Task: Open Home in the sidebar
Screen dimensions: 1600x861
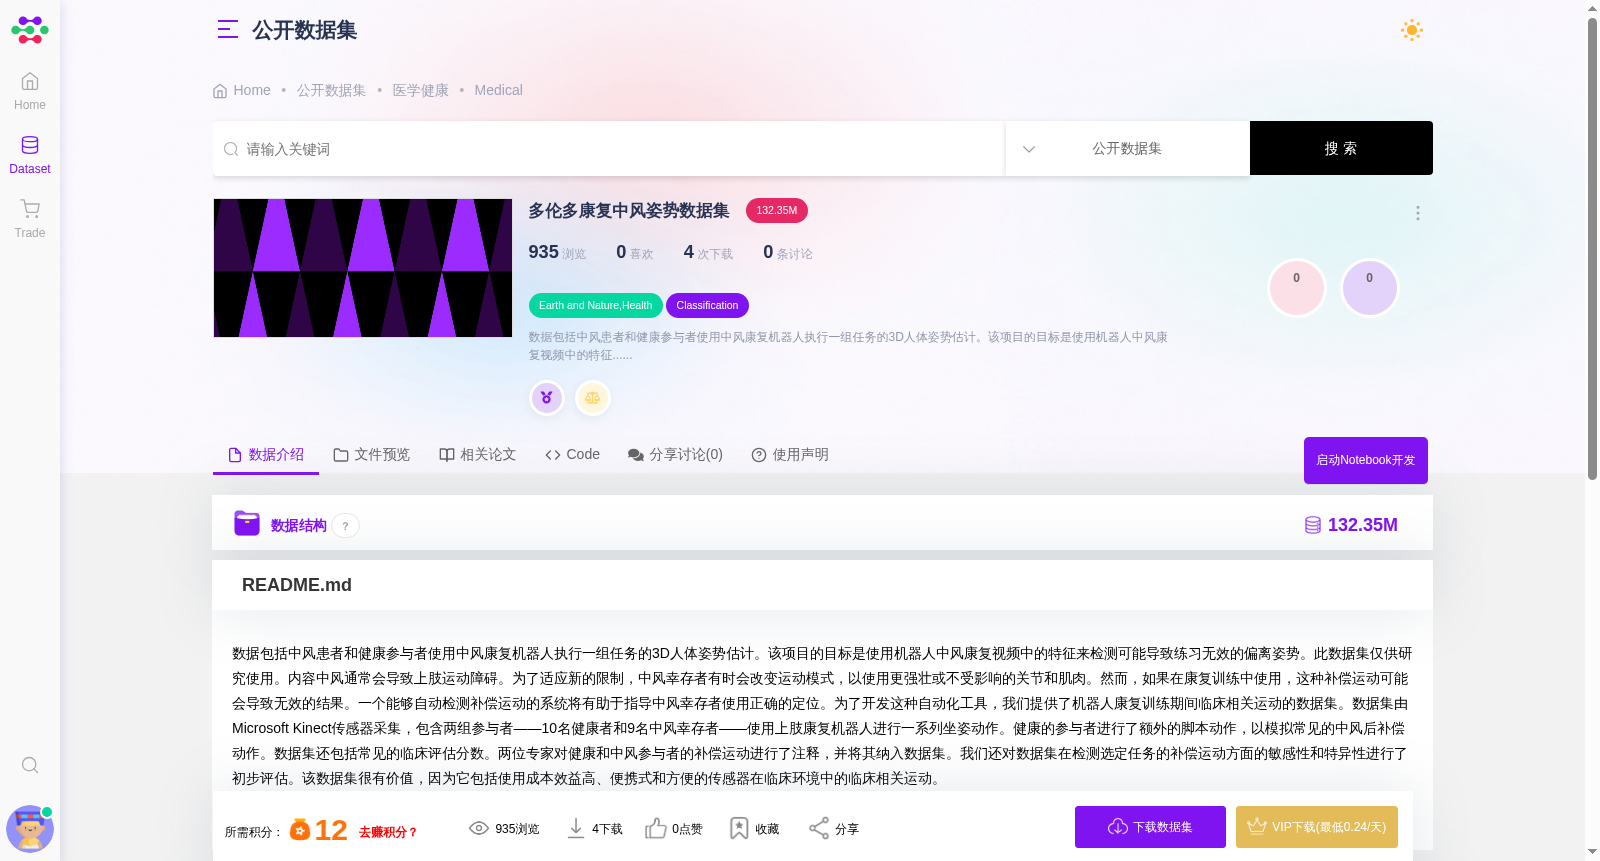Action: point(30,91)
